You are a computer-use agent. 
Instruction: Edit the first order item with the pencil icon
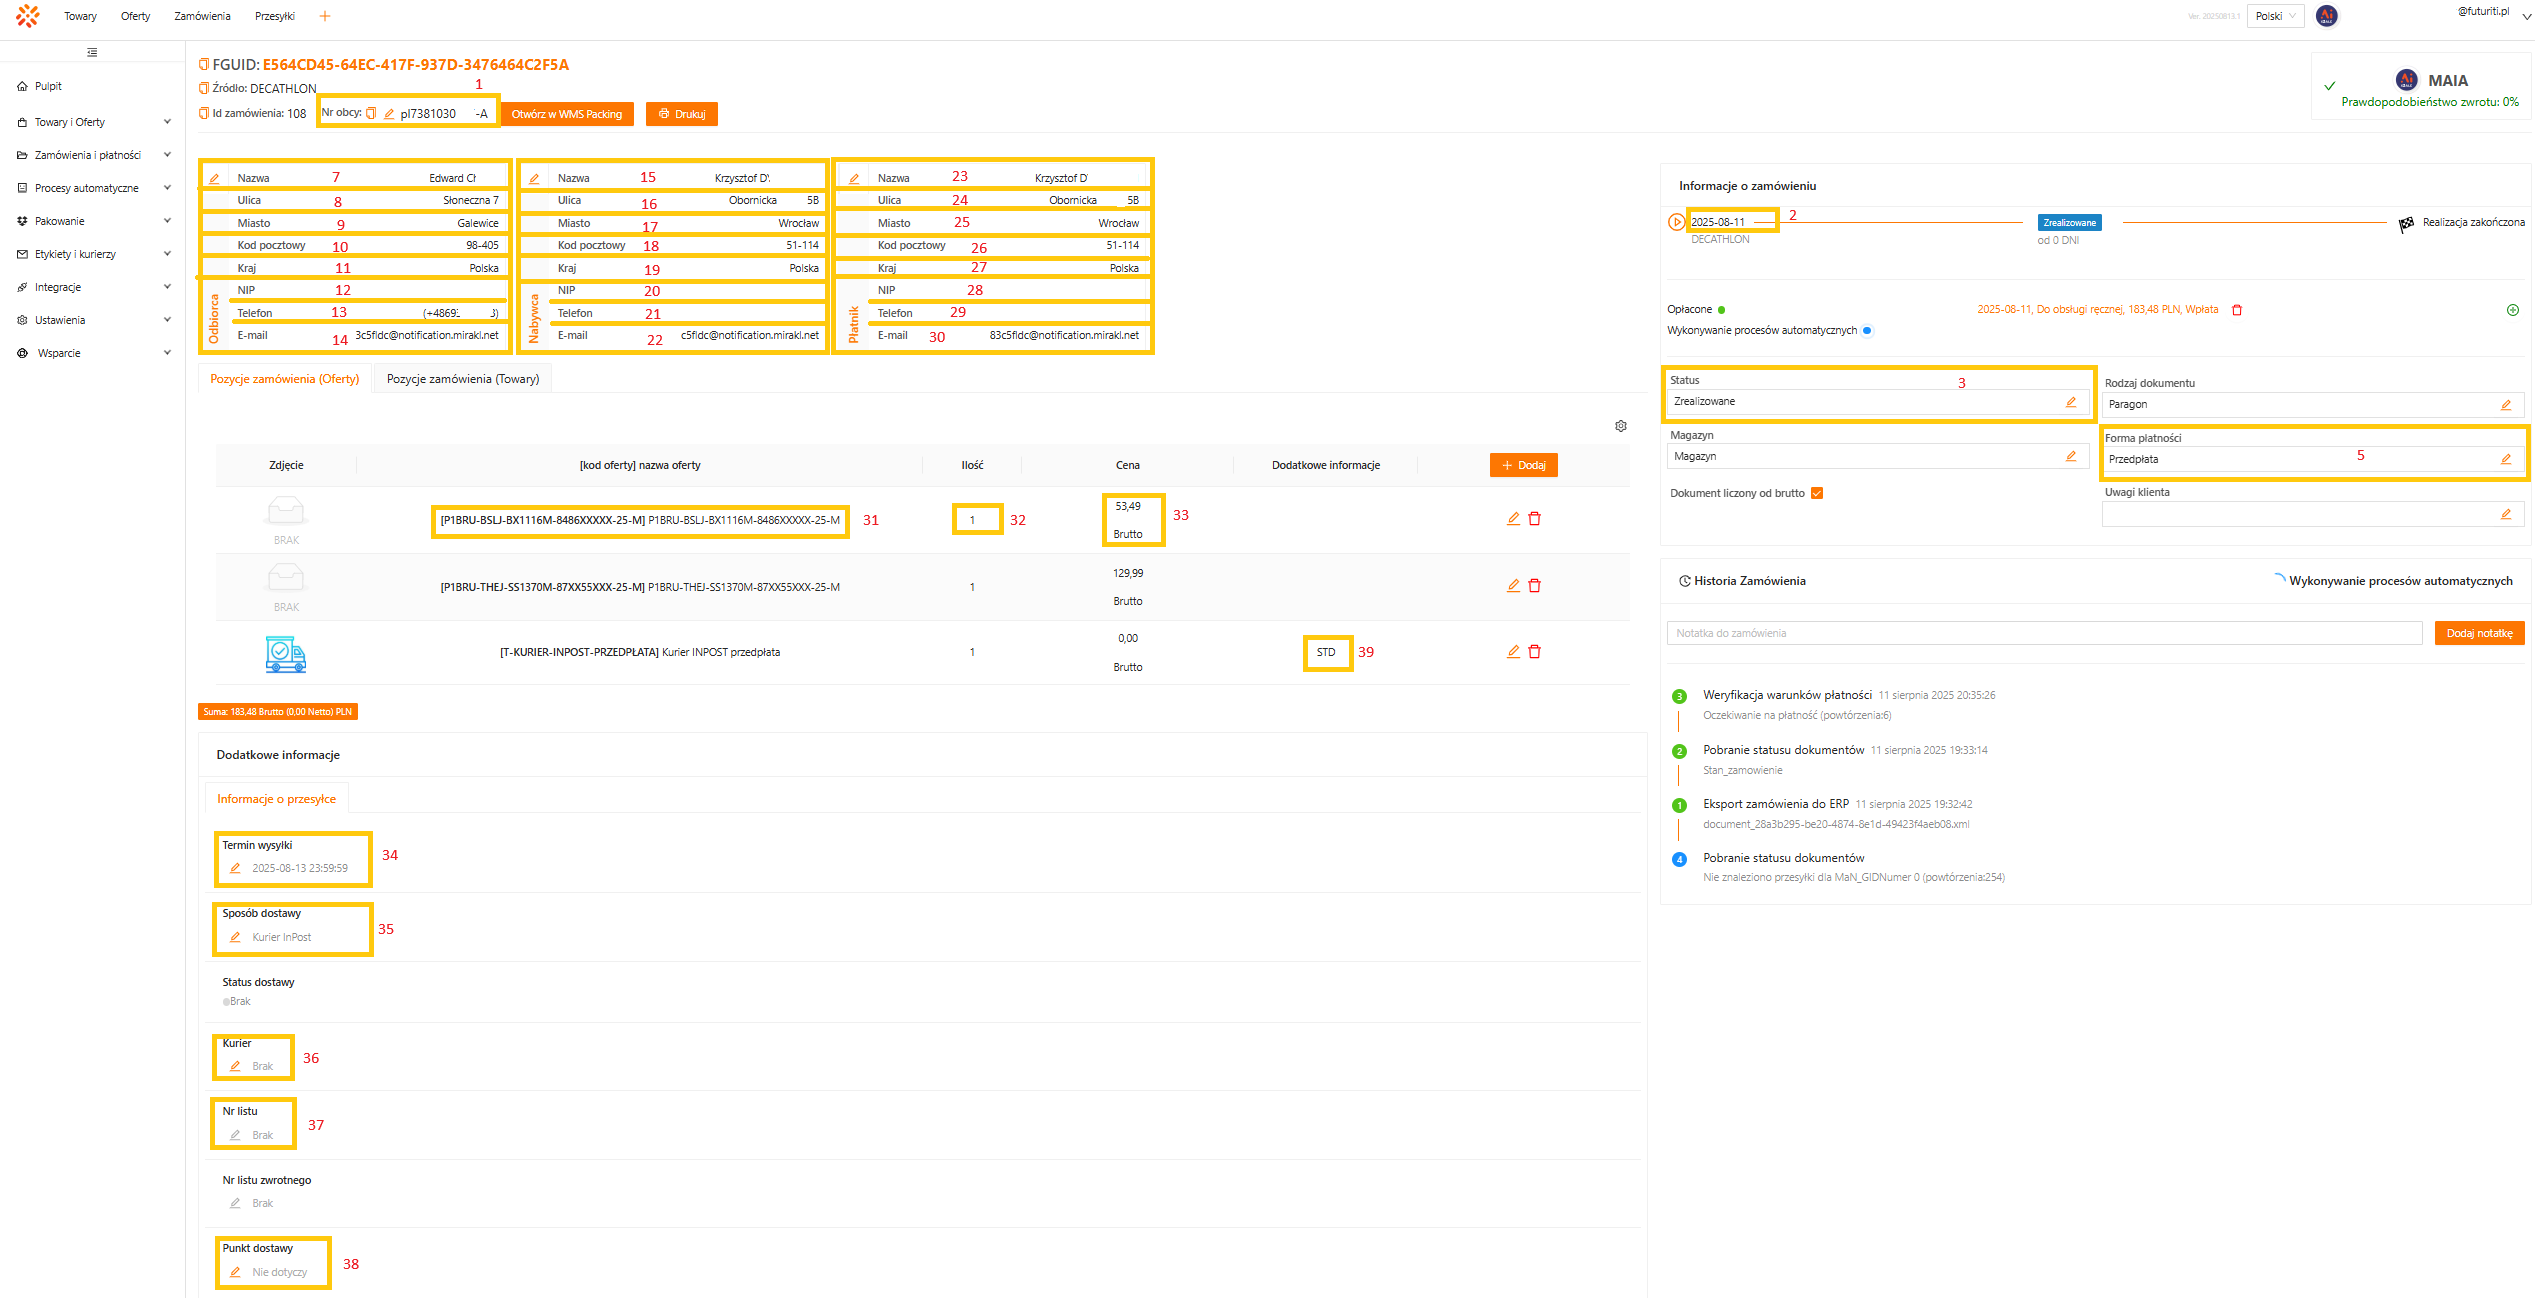tap(1513, 519)
